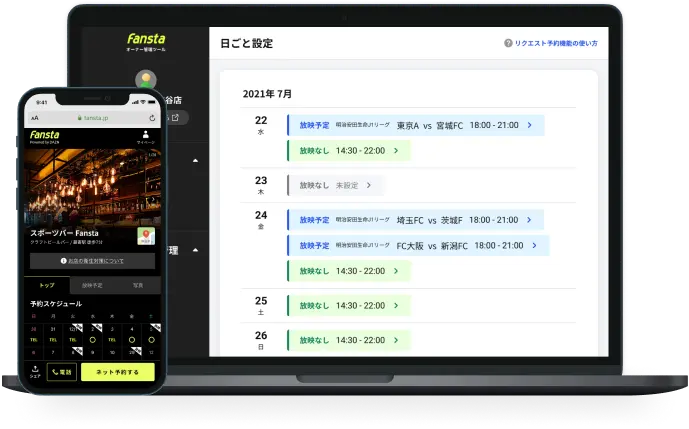Open chevron on 放映なし 未設定 row
The height and width of the screenshot is (429, 689).
(x=369, y=185)
